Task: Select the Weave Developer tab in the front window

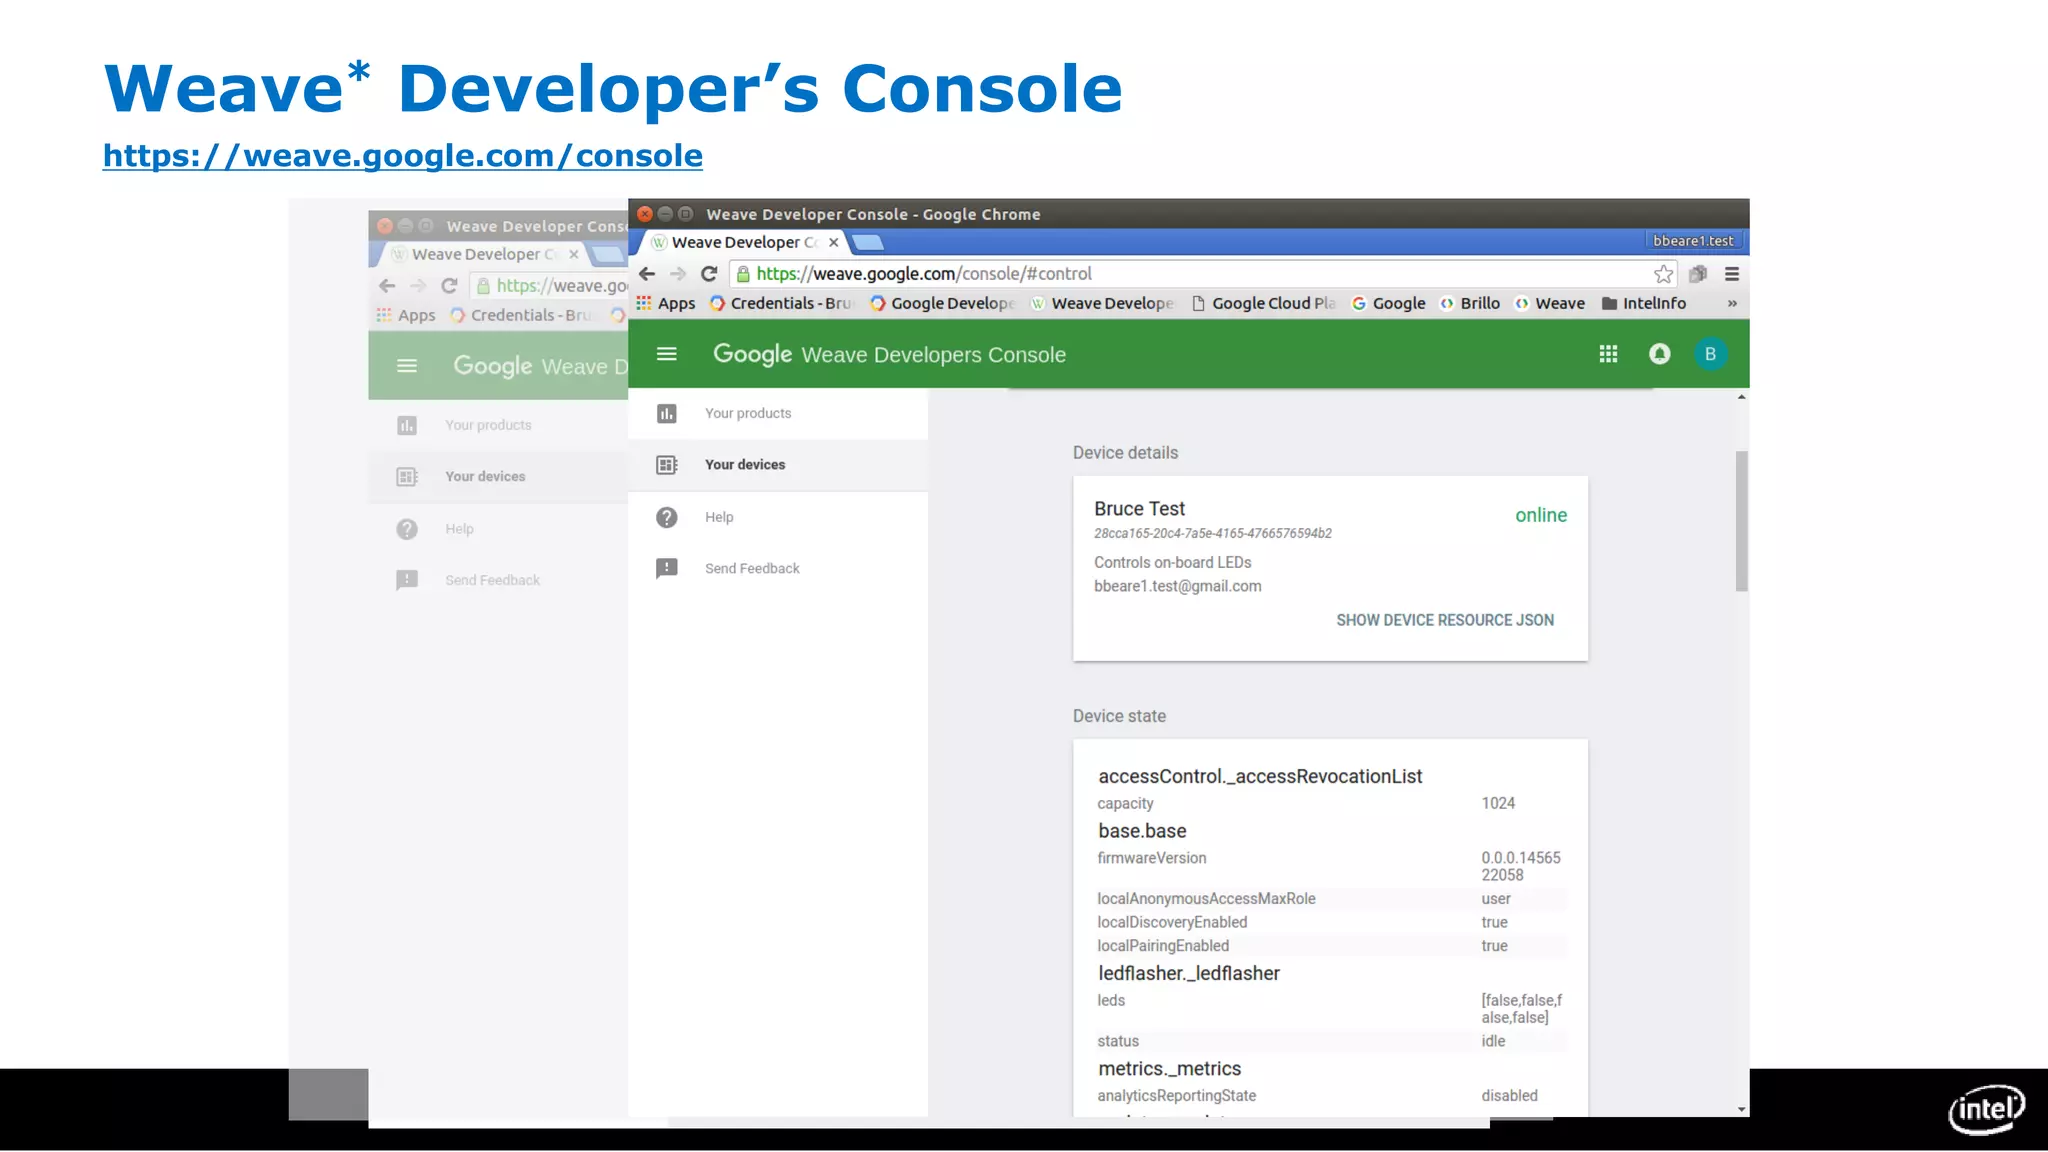Action: tap(743, 242)
